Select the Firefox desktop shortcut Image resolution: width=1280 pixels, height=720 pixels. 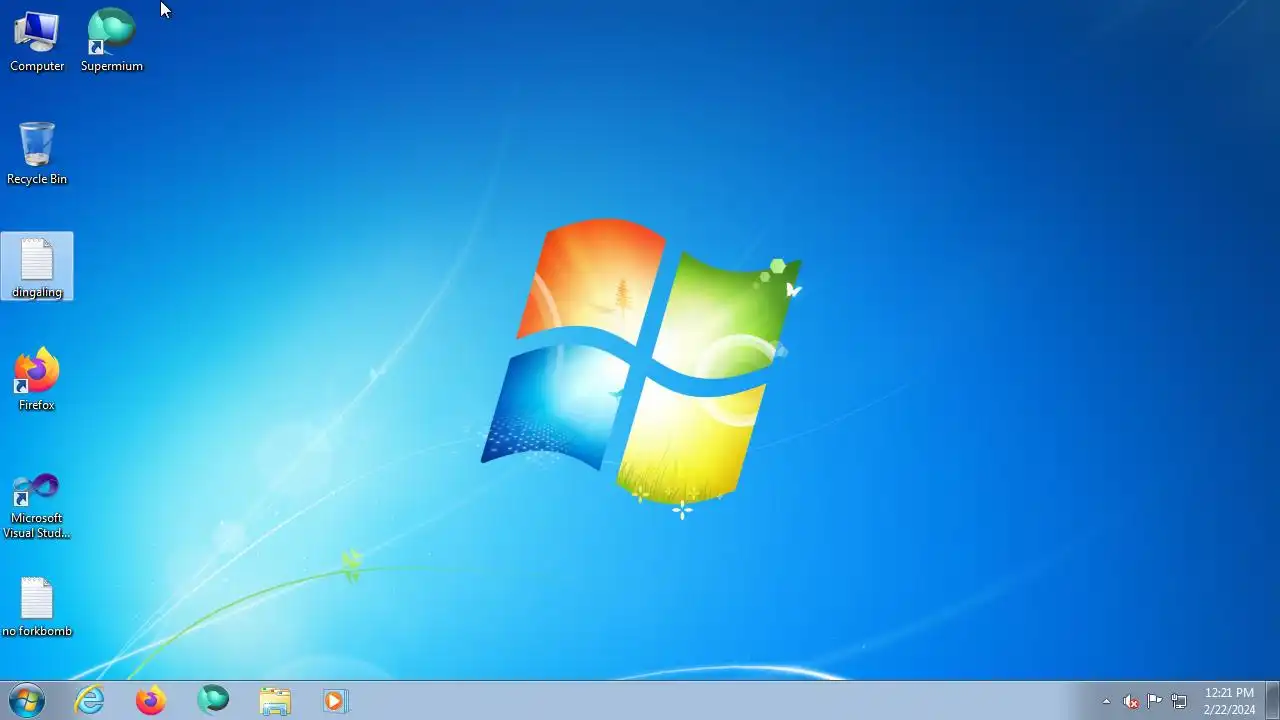pos(37,380)
